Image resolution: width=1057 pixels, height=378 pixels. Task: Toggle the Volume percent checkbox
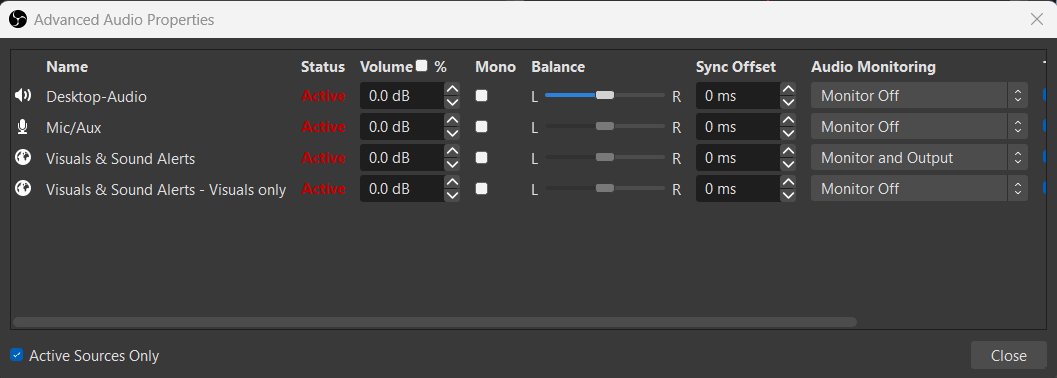click(x=422, y=65)
